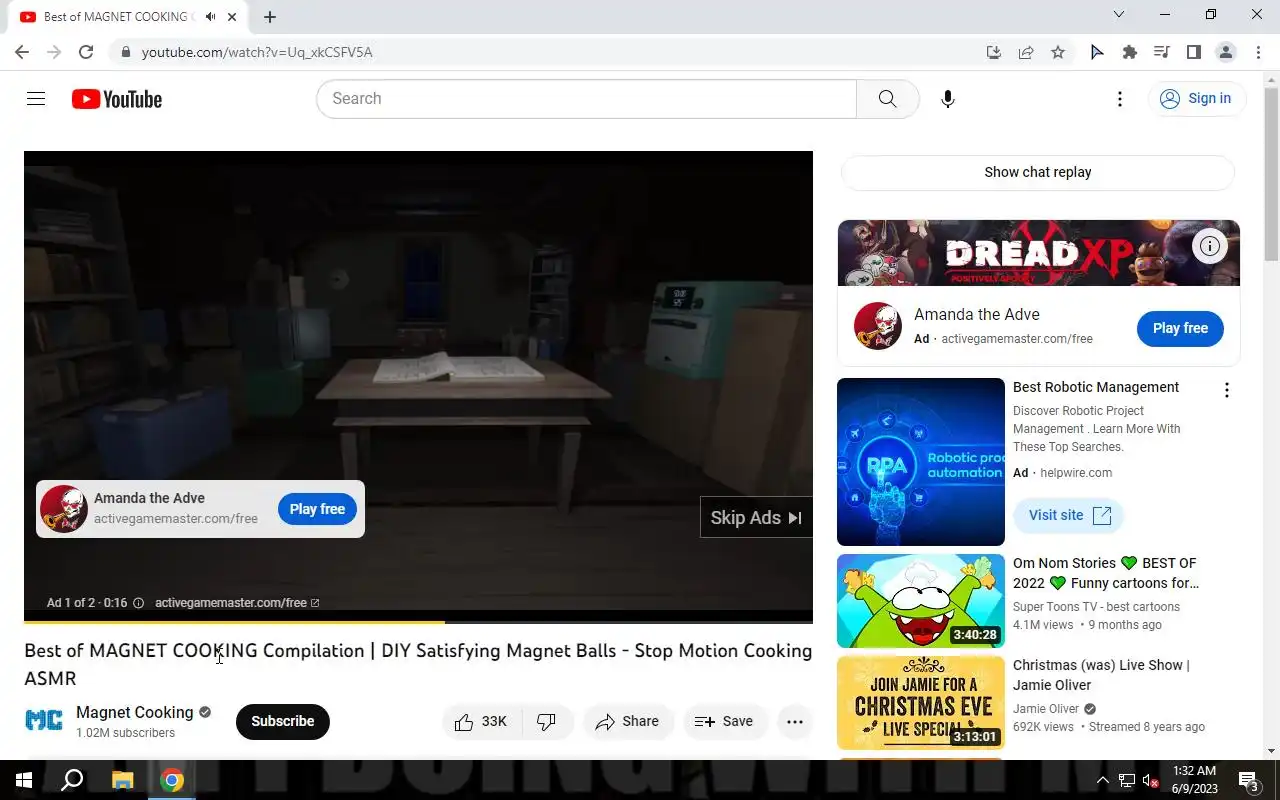Open the Amanda the Adve overlay ad avatar

[64, 509]
